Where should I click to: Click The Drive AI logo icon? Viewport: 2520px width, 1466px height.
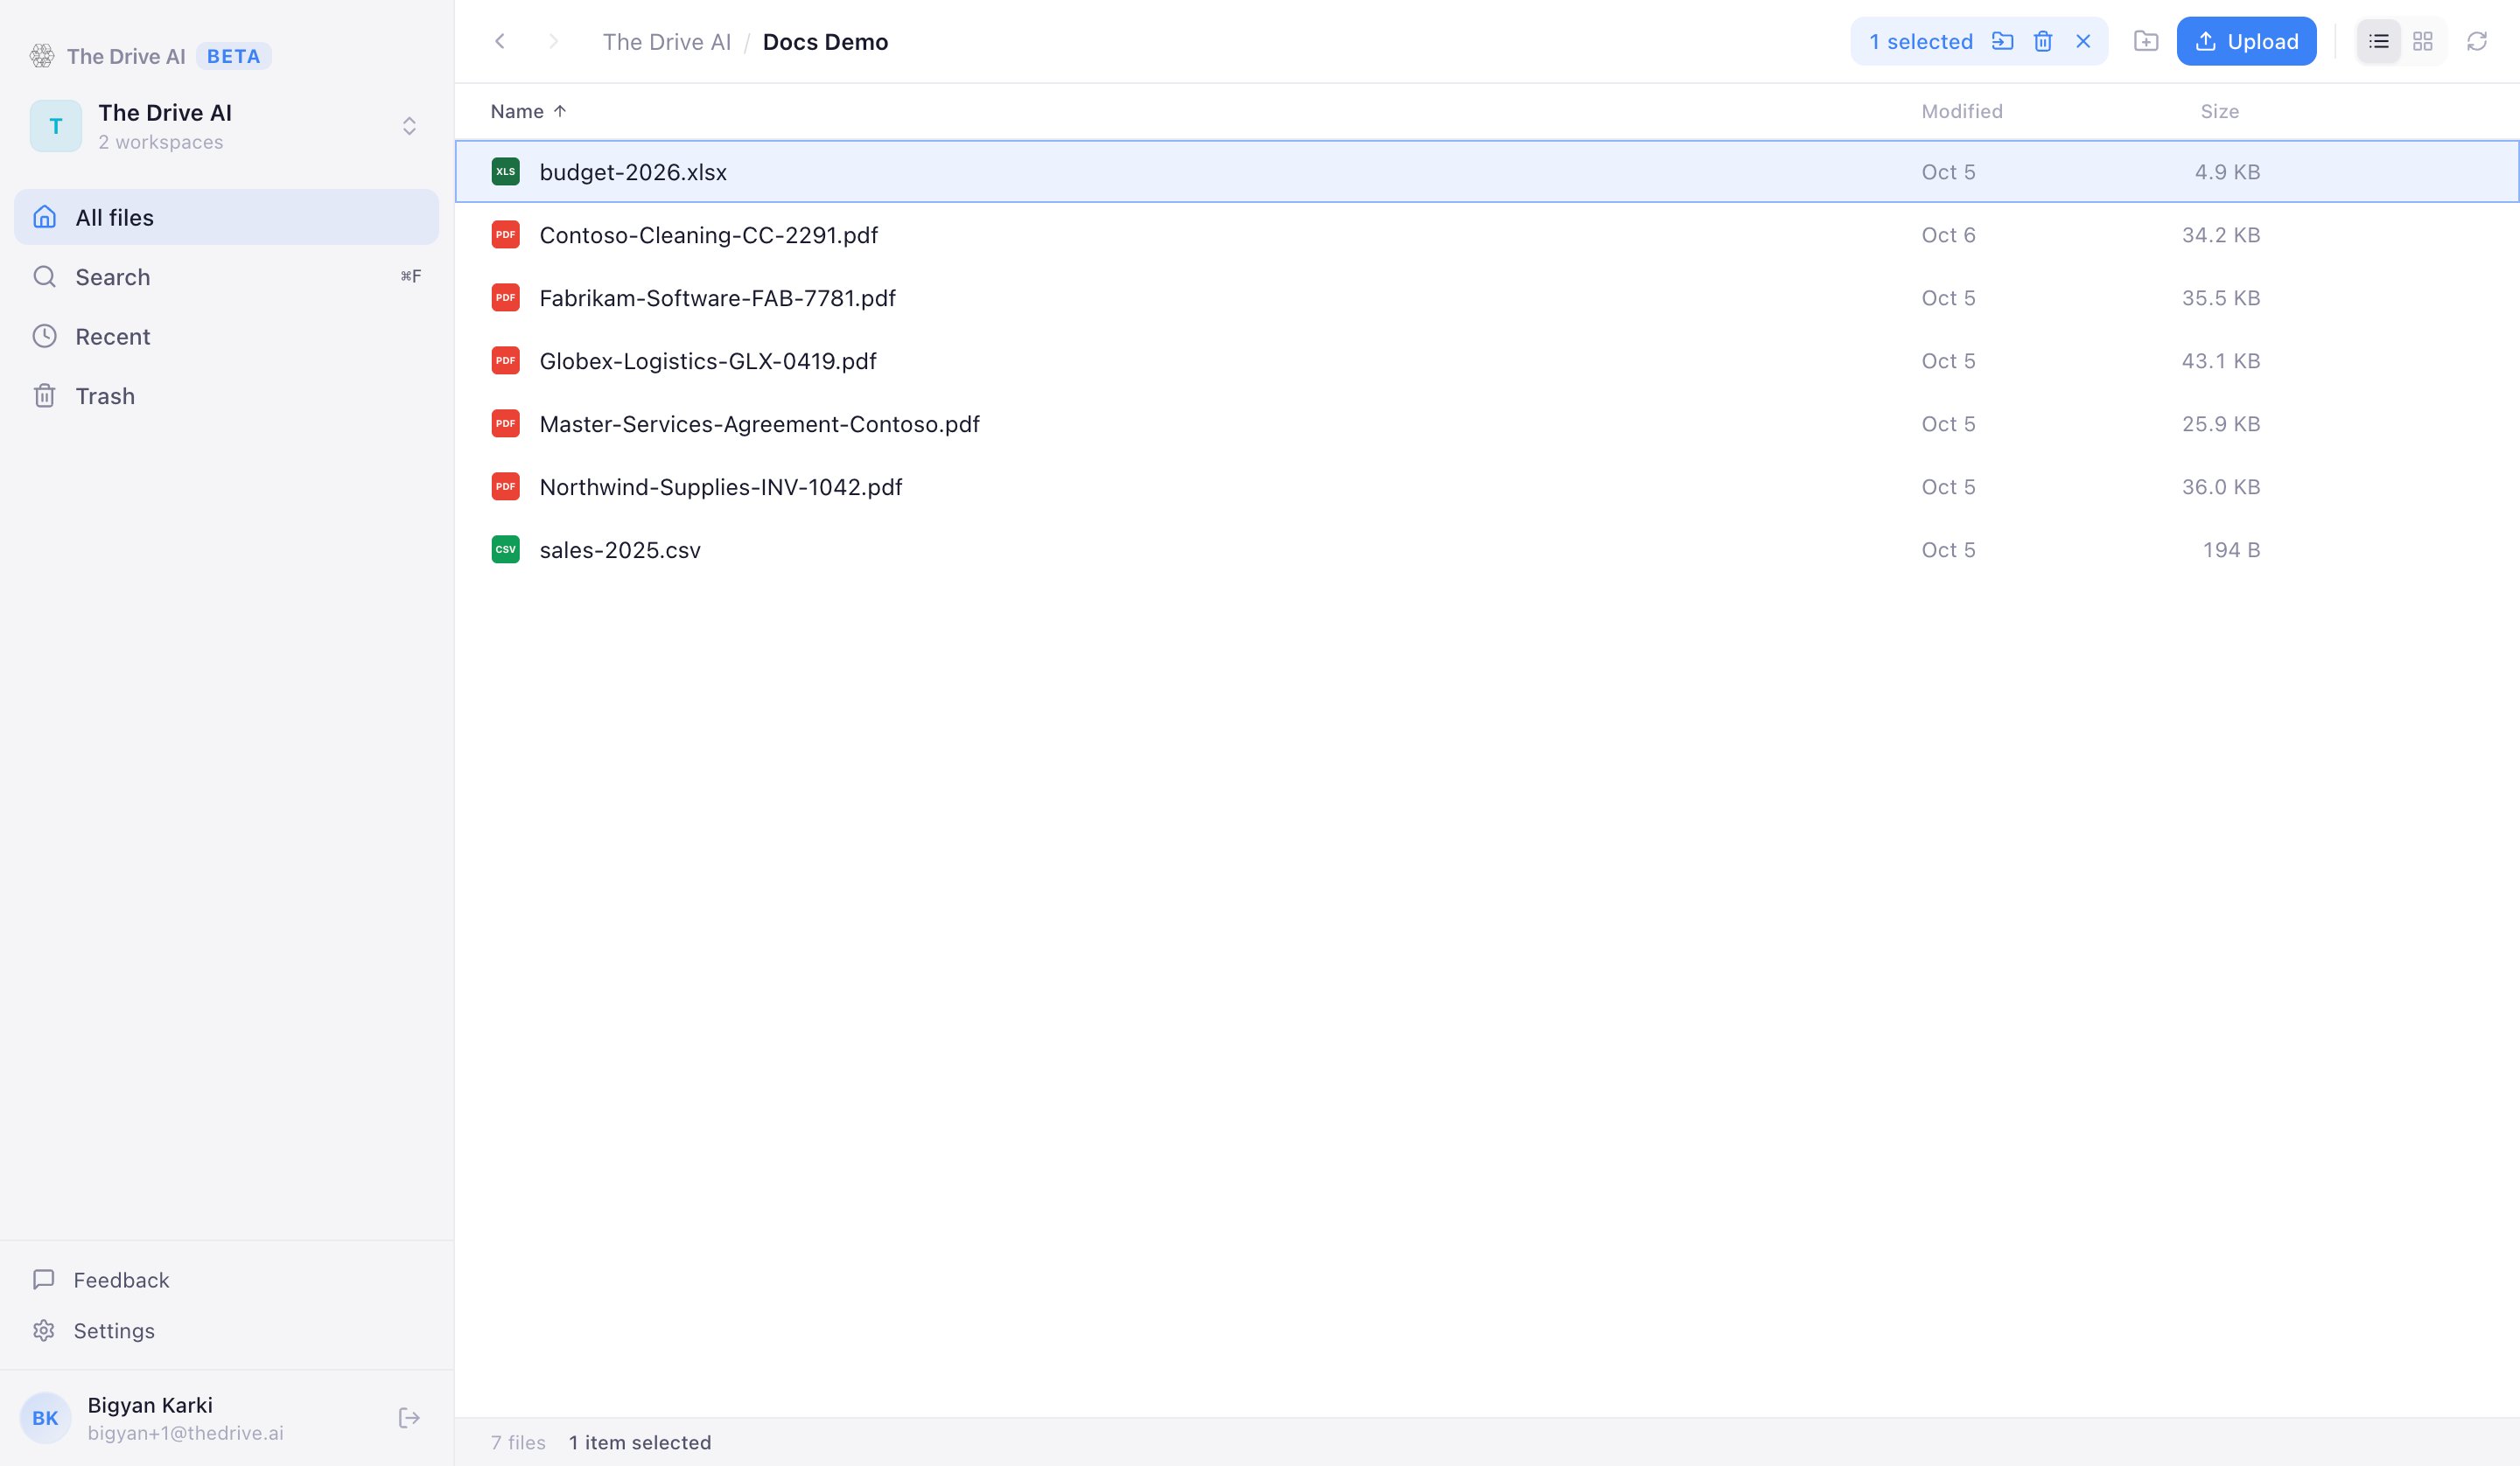tap(42, 56)
